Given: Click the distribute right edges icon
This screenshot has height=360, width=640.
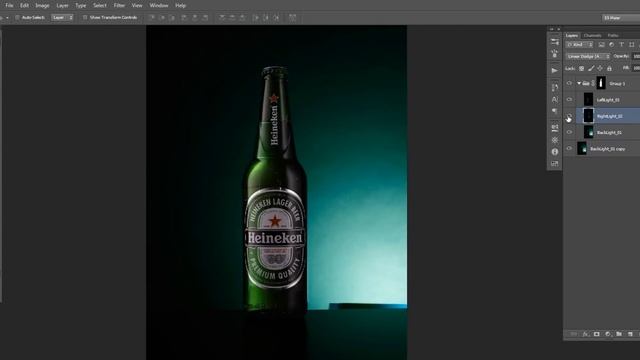Looking at the screenshot, I should point(276,18).
